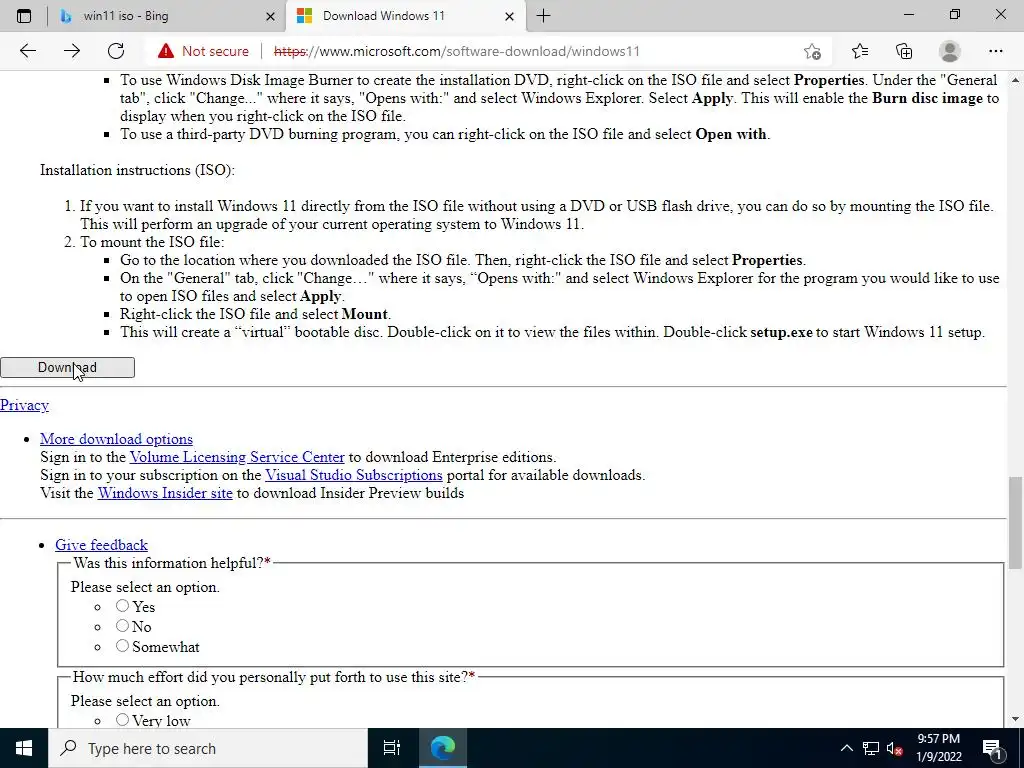Open Volume Licensing Service Center link

237,457
